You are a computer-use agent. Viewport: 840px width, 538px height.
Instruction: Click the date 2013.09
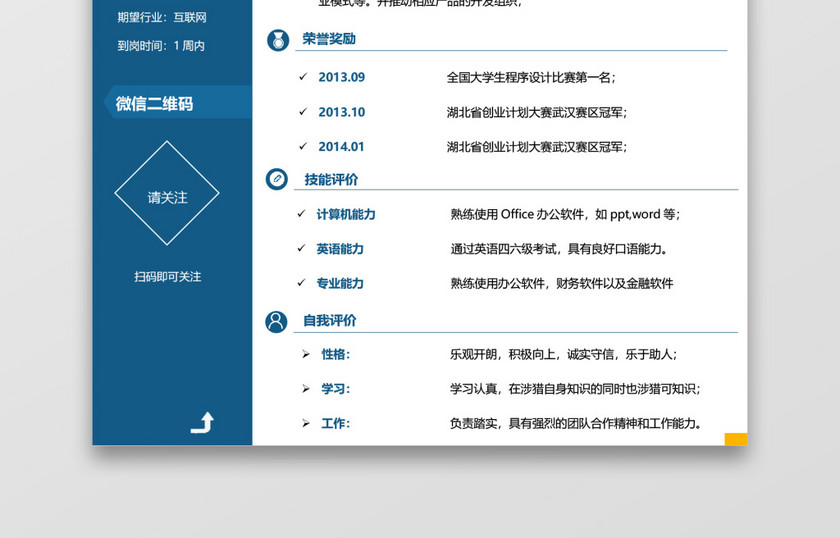pyautogui.click(x=342, y=77)
